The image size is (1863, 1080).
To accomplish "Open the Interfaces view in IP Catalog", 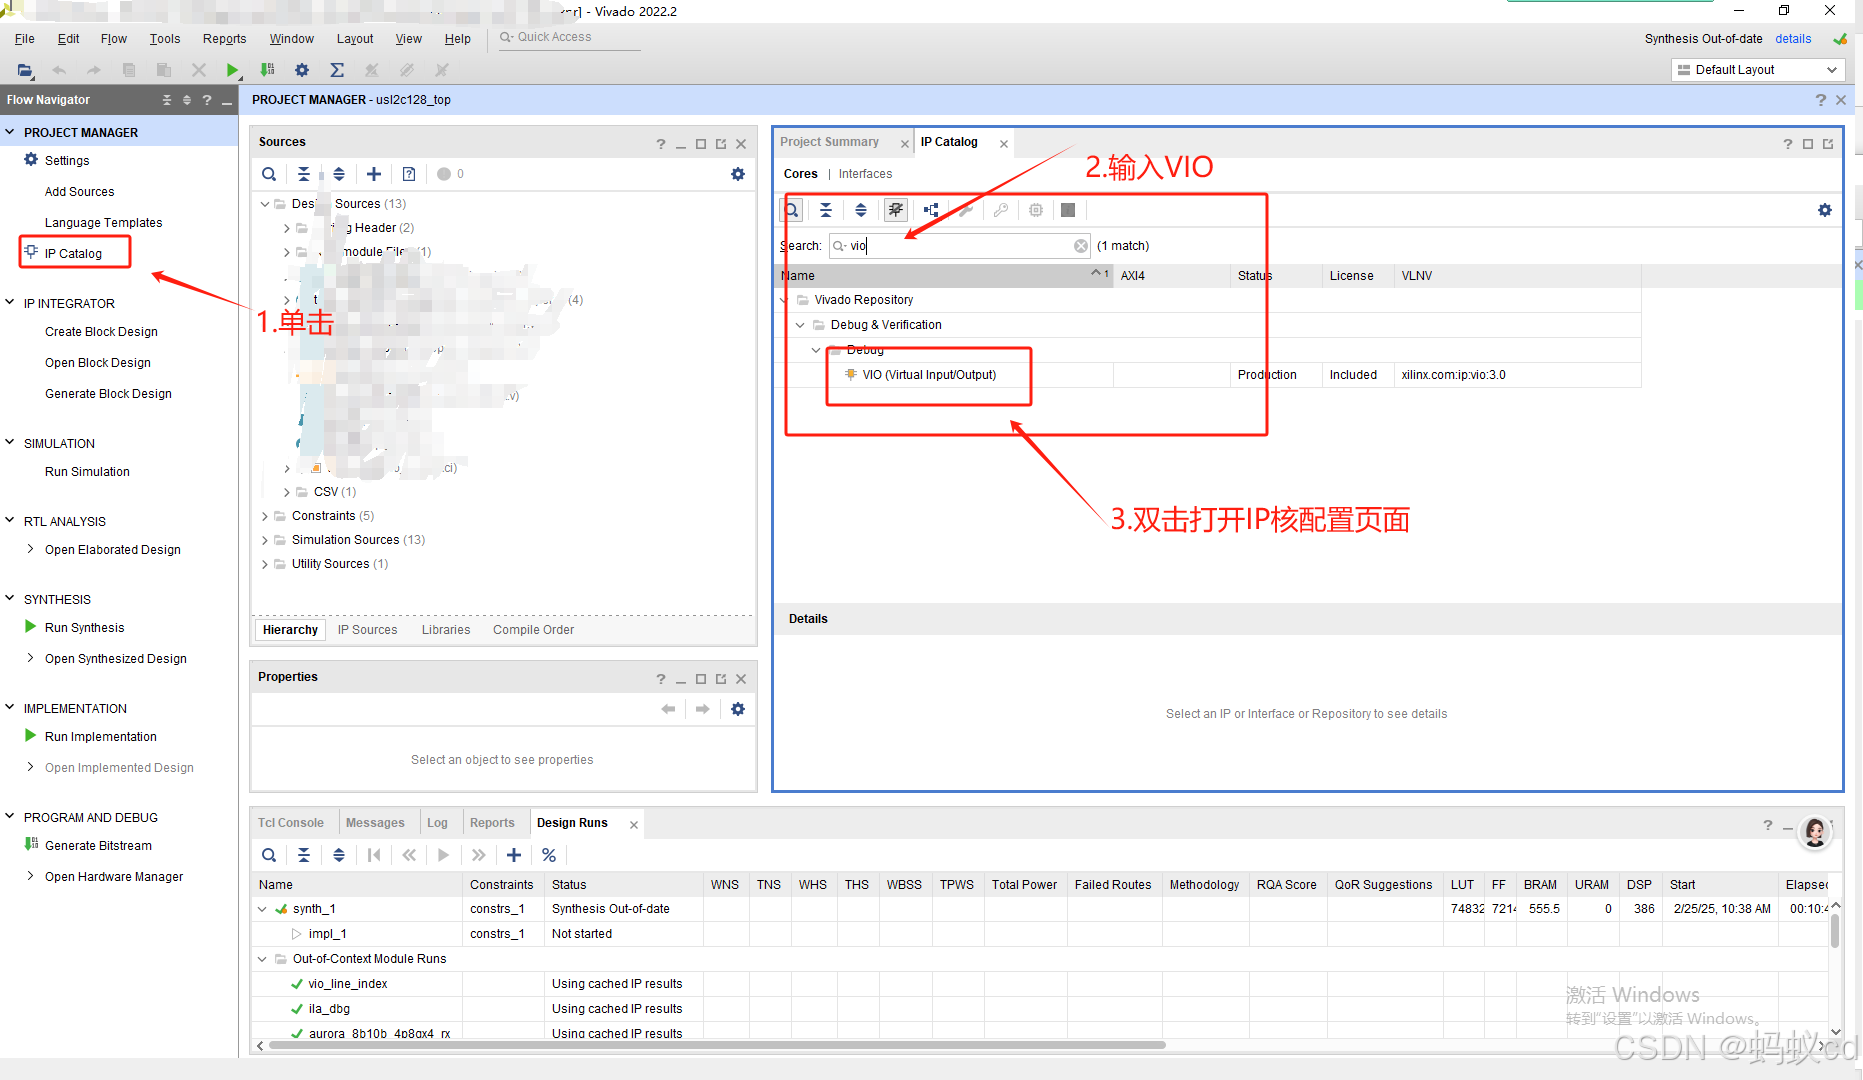I will 865,174.
